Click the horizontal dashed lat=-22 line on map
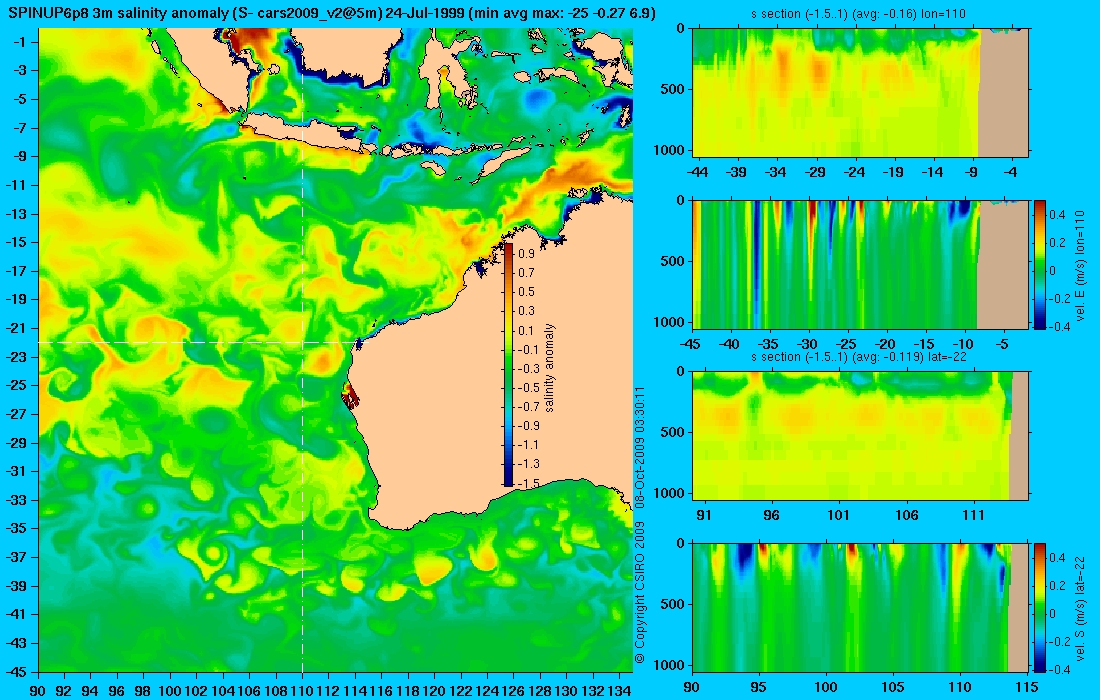The width and height of the screenshot is (1100, 700). point(198,342)
